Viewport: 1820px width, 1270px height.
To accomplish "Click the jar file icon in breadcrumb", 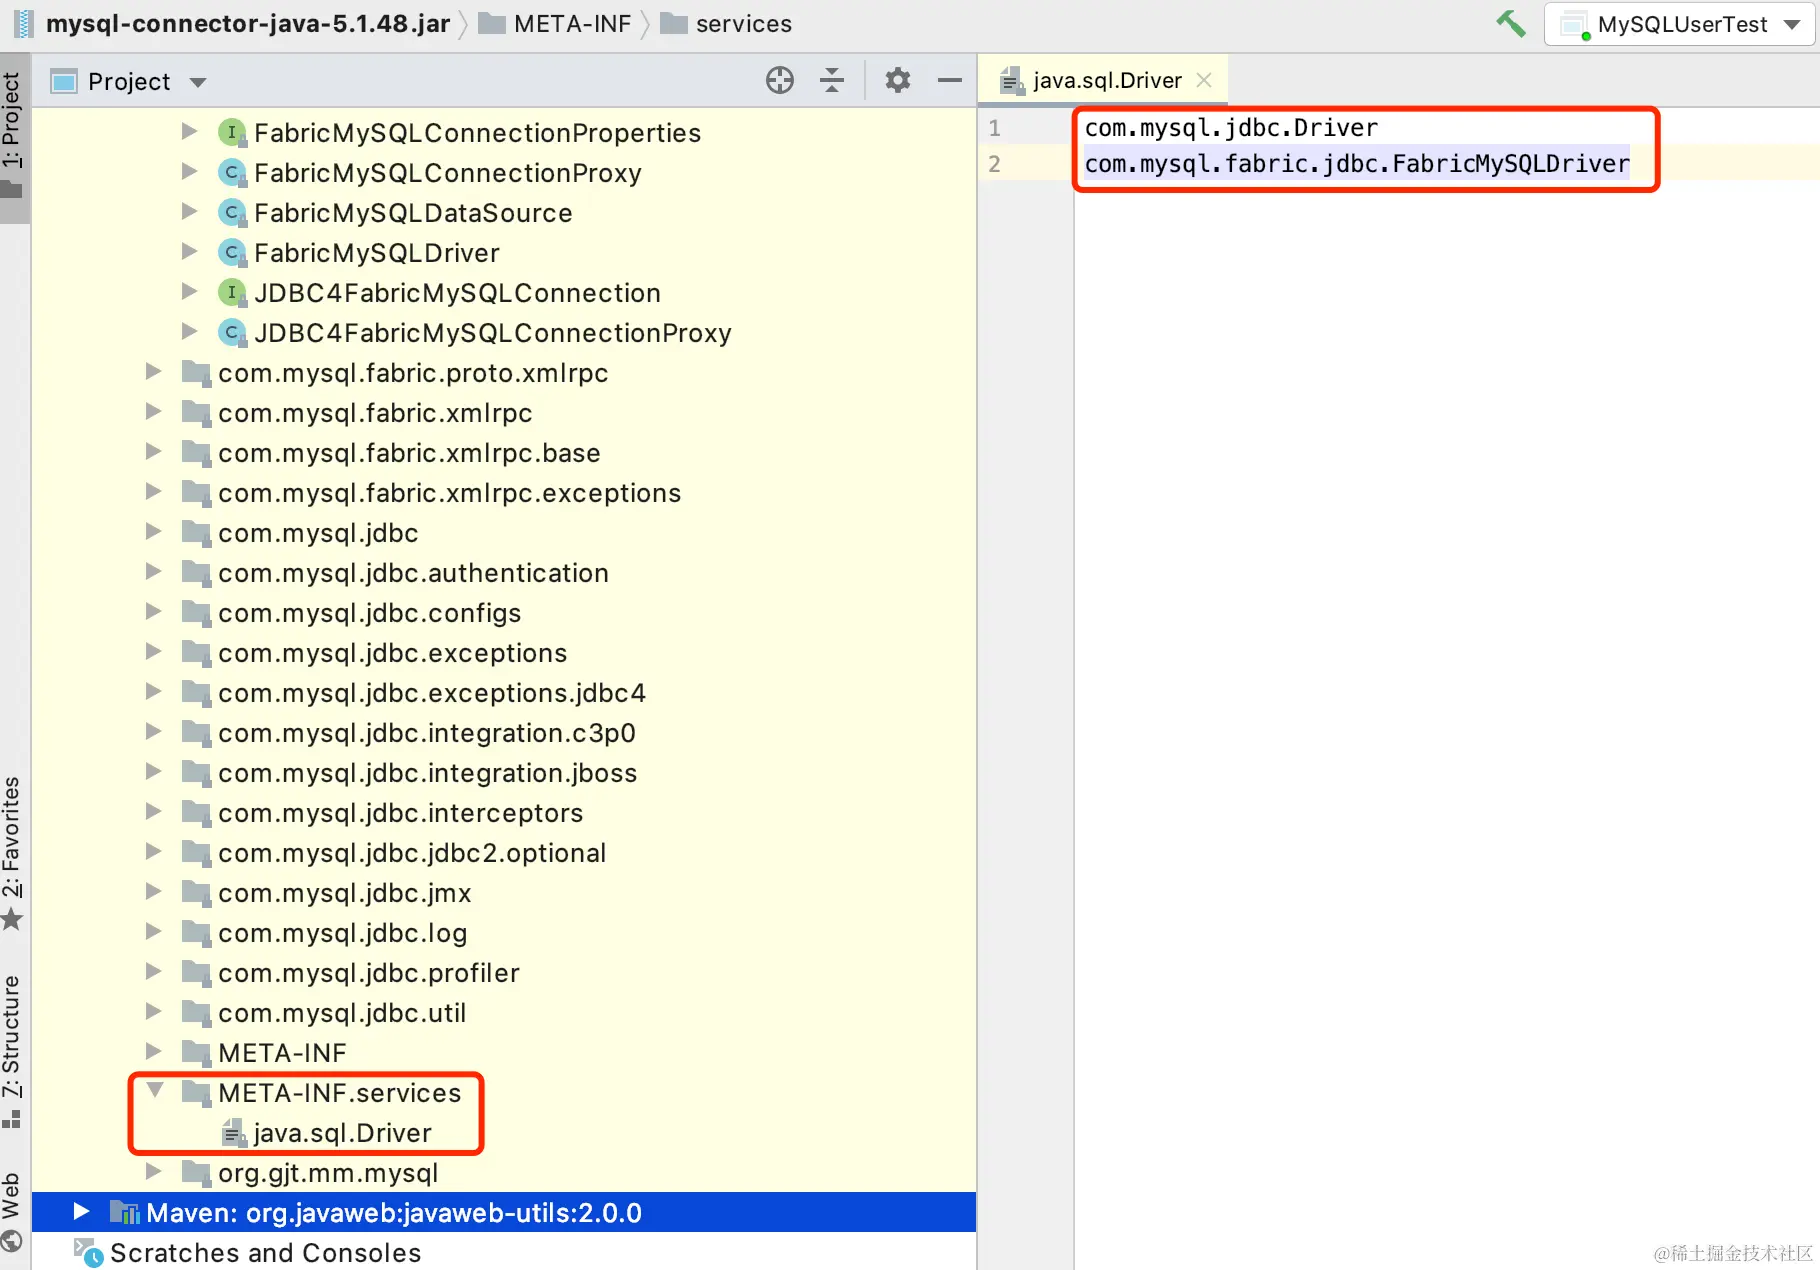I will [23, 23].
